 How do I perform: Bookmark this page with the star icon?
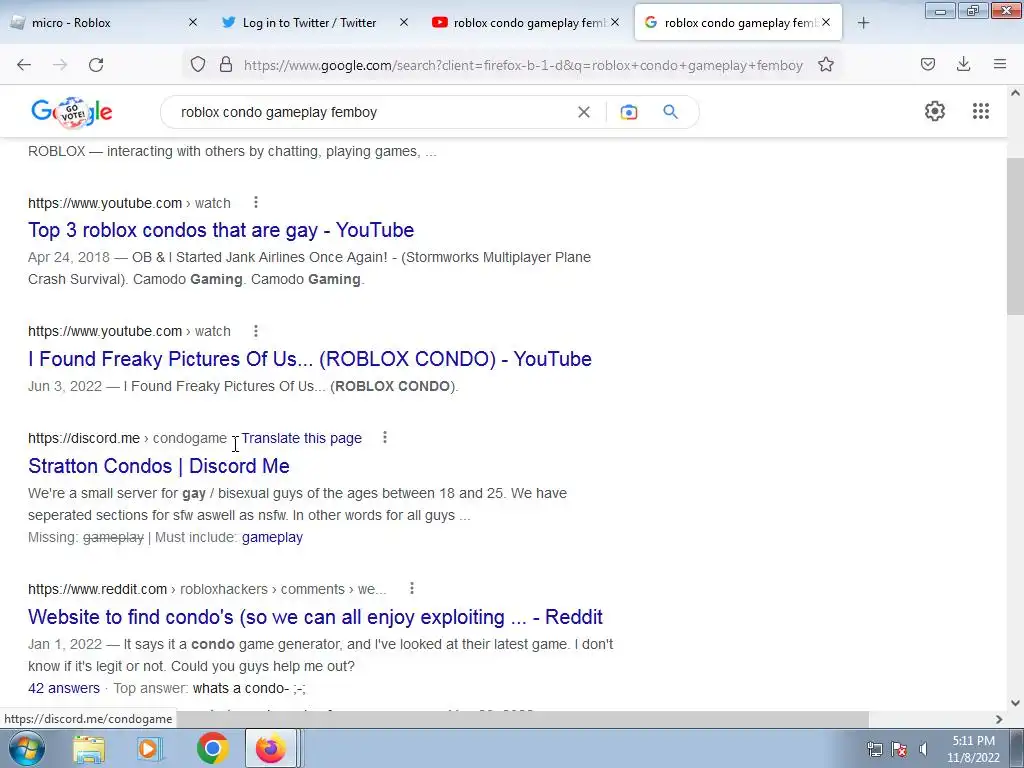pos(826,65)
